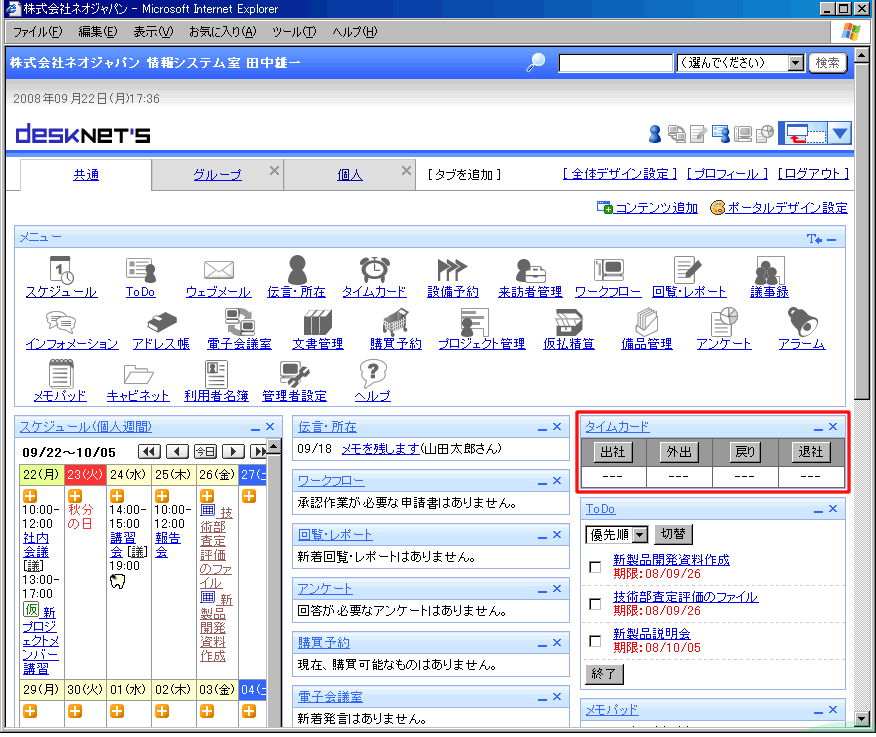Open the 購買予約 shopping cart icon
The height and width of the screenshot is (737, 876).
pyautogui.click(x=396, y=322)
